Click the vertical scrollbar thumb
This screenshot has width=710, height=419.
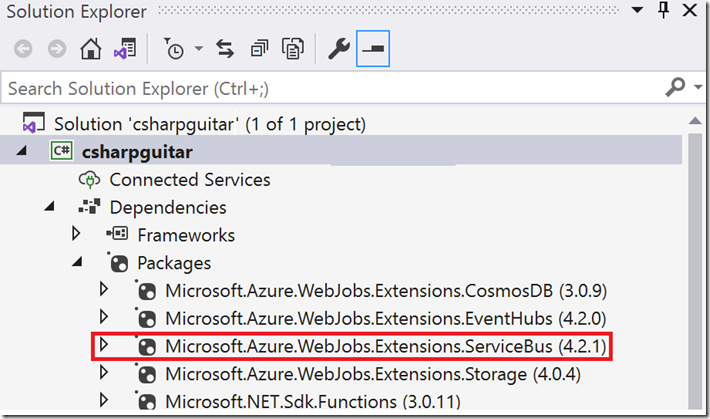pyautogui.click(x=695, y=270)
